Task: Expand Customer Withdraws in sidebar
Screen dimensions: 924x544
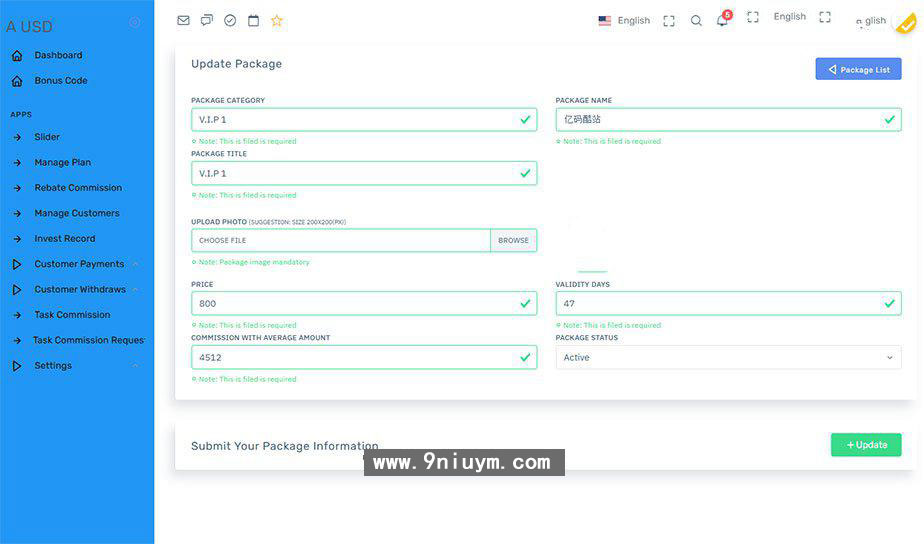Action: point(80,290)
